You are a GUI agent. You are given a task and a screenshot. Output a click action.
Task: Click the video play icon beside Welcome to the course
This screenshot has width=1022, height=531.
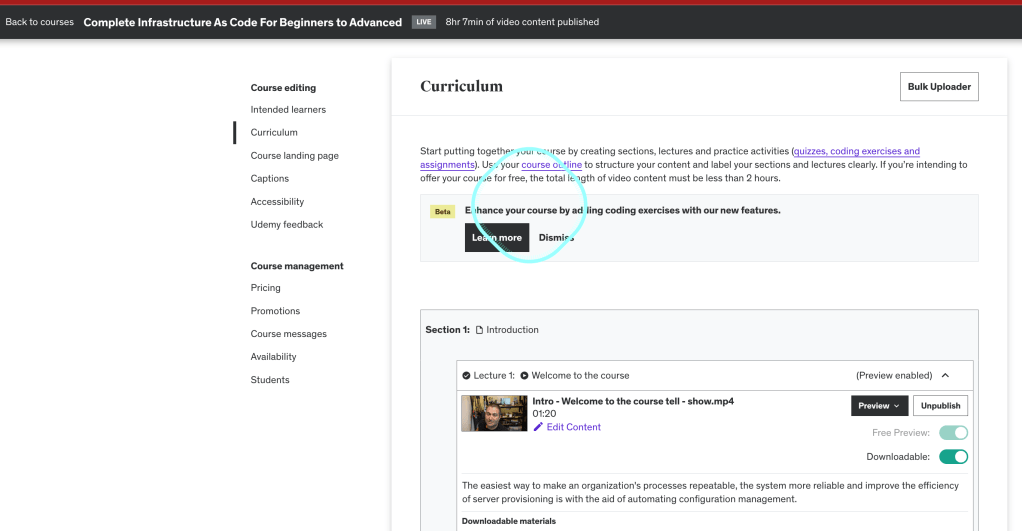pyautogui.click(x=524, y=376)
